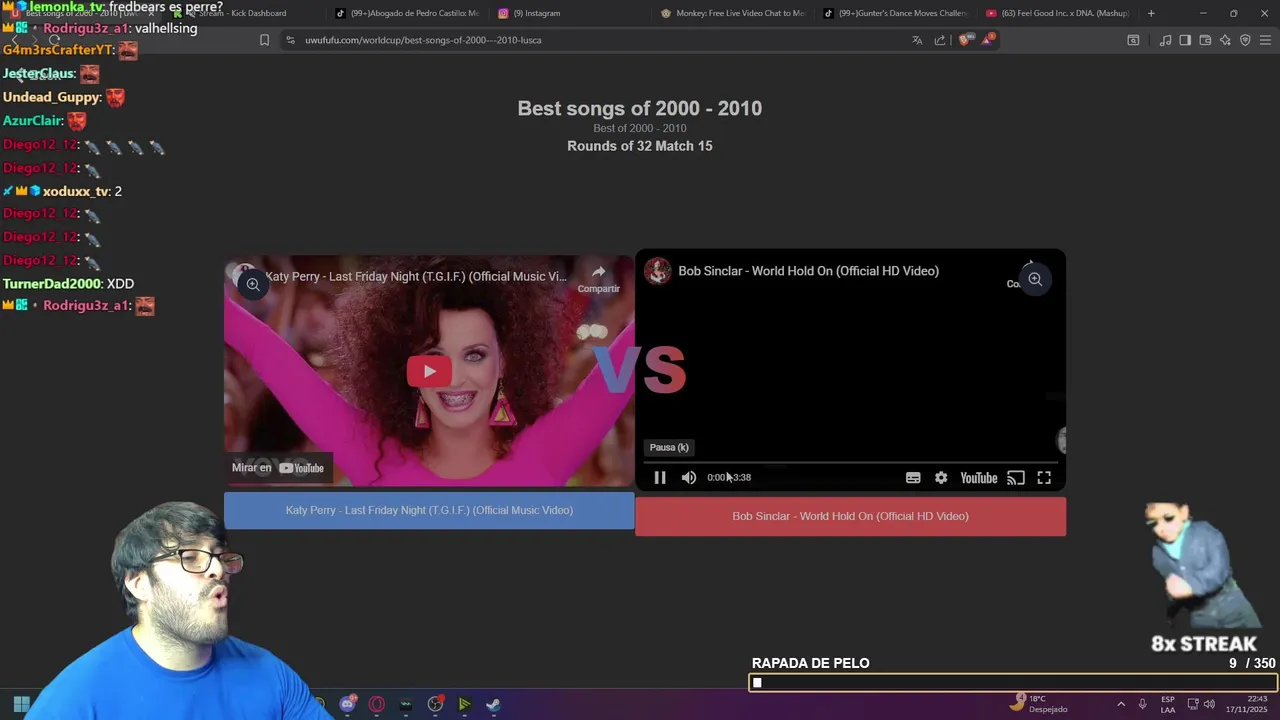Open green arrow app in taskbar
The height and width of the screenshot is (720, 1280).
click(x=464, y=704)
